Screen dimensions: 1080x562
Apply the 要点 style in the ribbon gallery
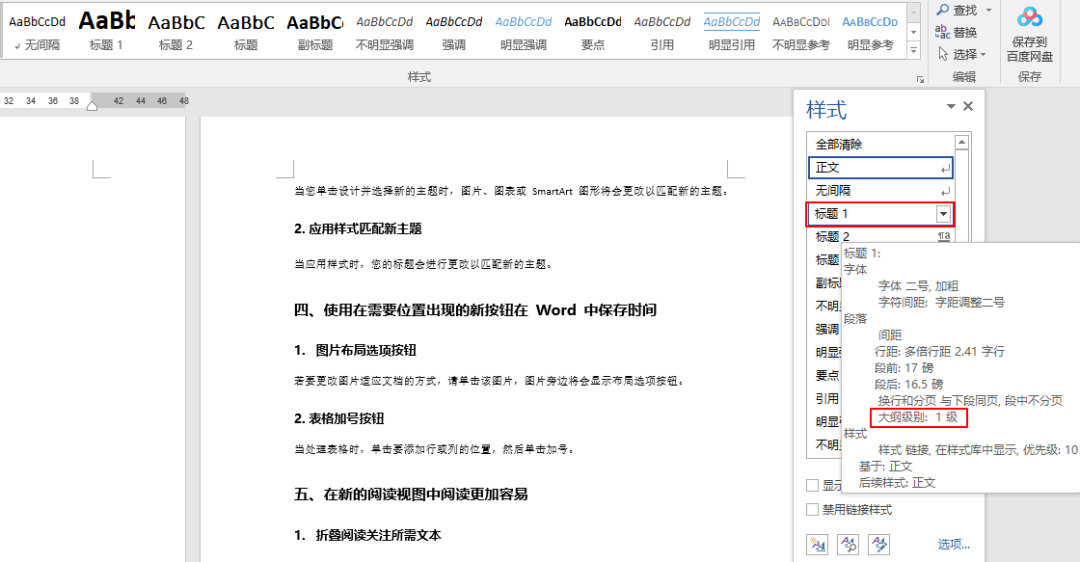[592, 32]
